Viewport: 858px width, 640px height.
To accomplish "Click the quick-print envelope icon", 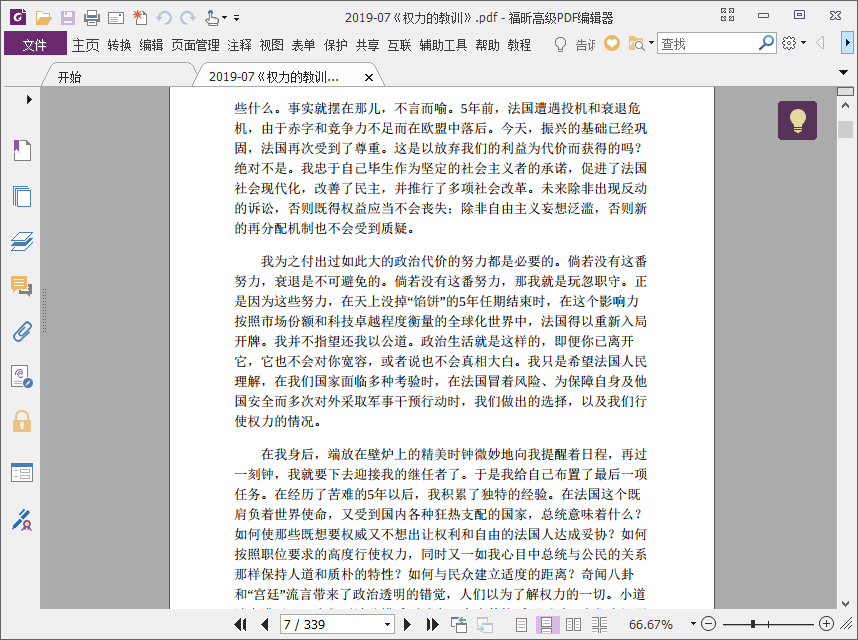I will point(115,18).
